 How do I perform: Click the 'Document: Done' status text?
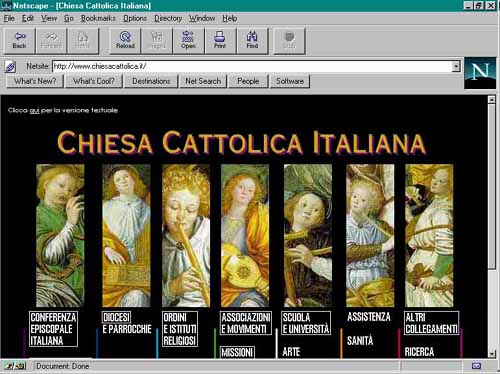(63, 366)
